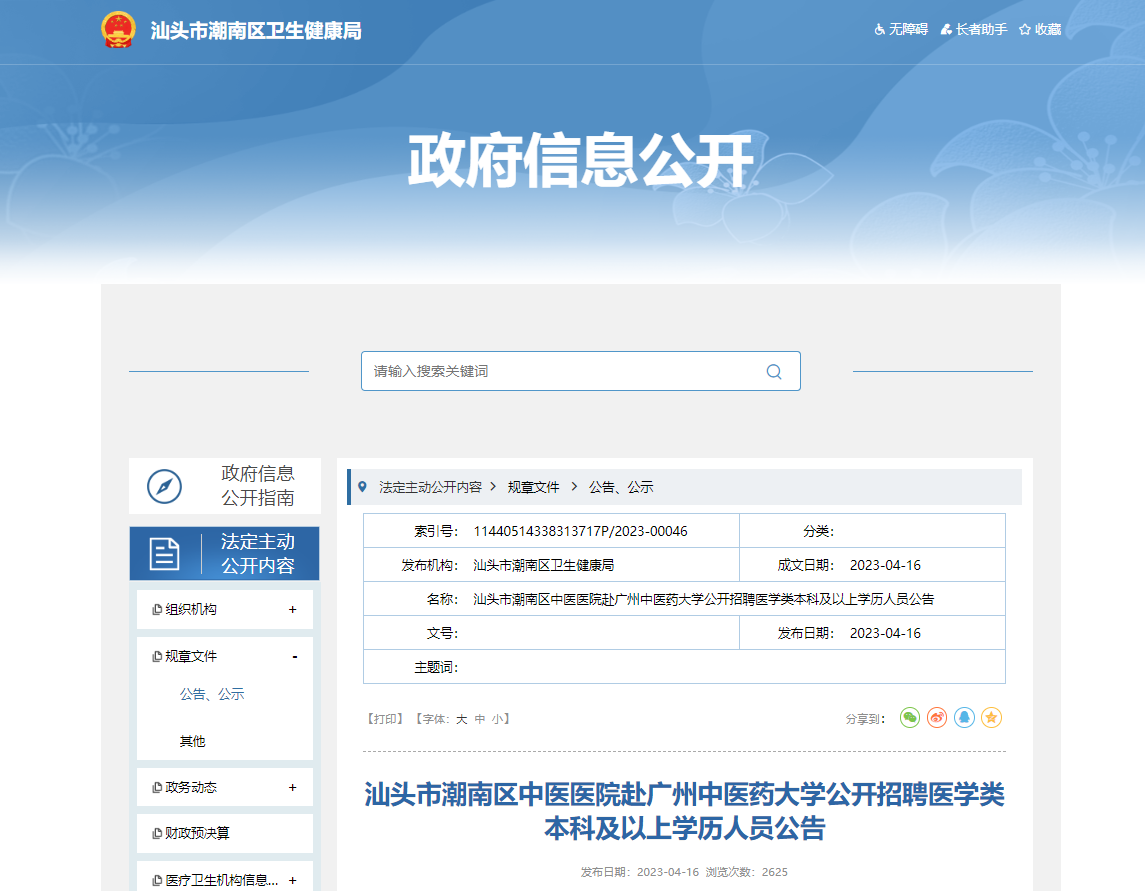Screen dimensions: 1145x891
Task: Open 政务动态 sidebar item
Action: [191, 787]
